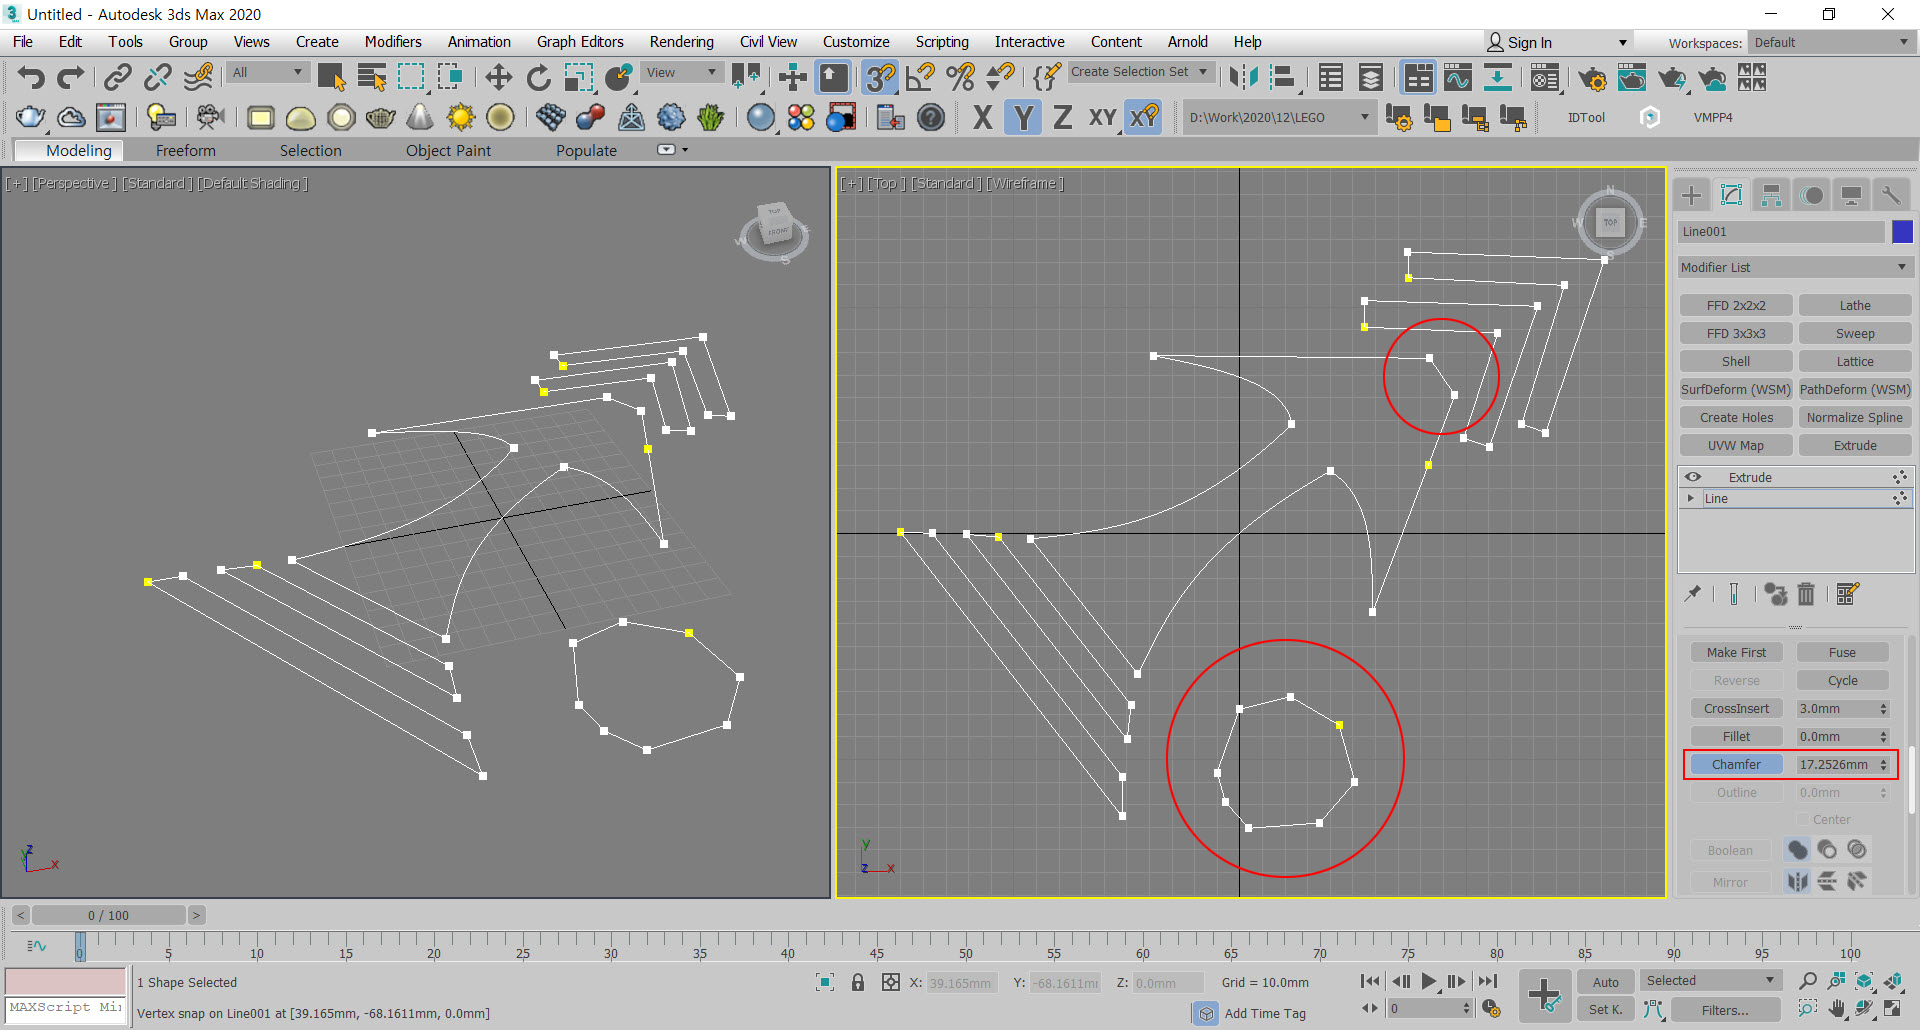1920x1030 pixels.
Task: Remove modifier with trash can icon
Action: (x=1806, y=594)
